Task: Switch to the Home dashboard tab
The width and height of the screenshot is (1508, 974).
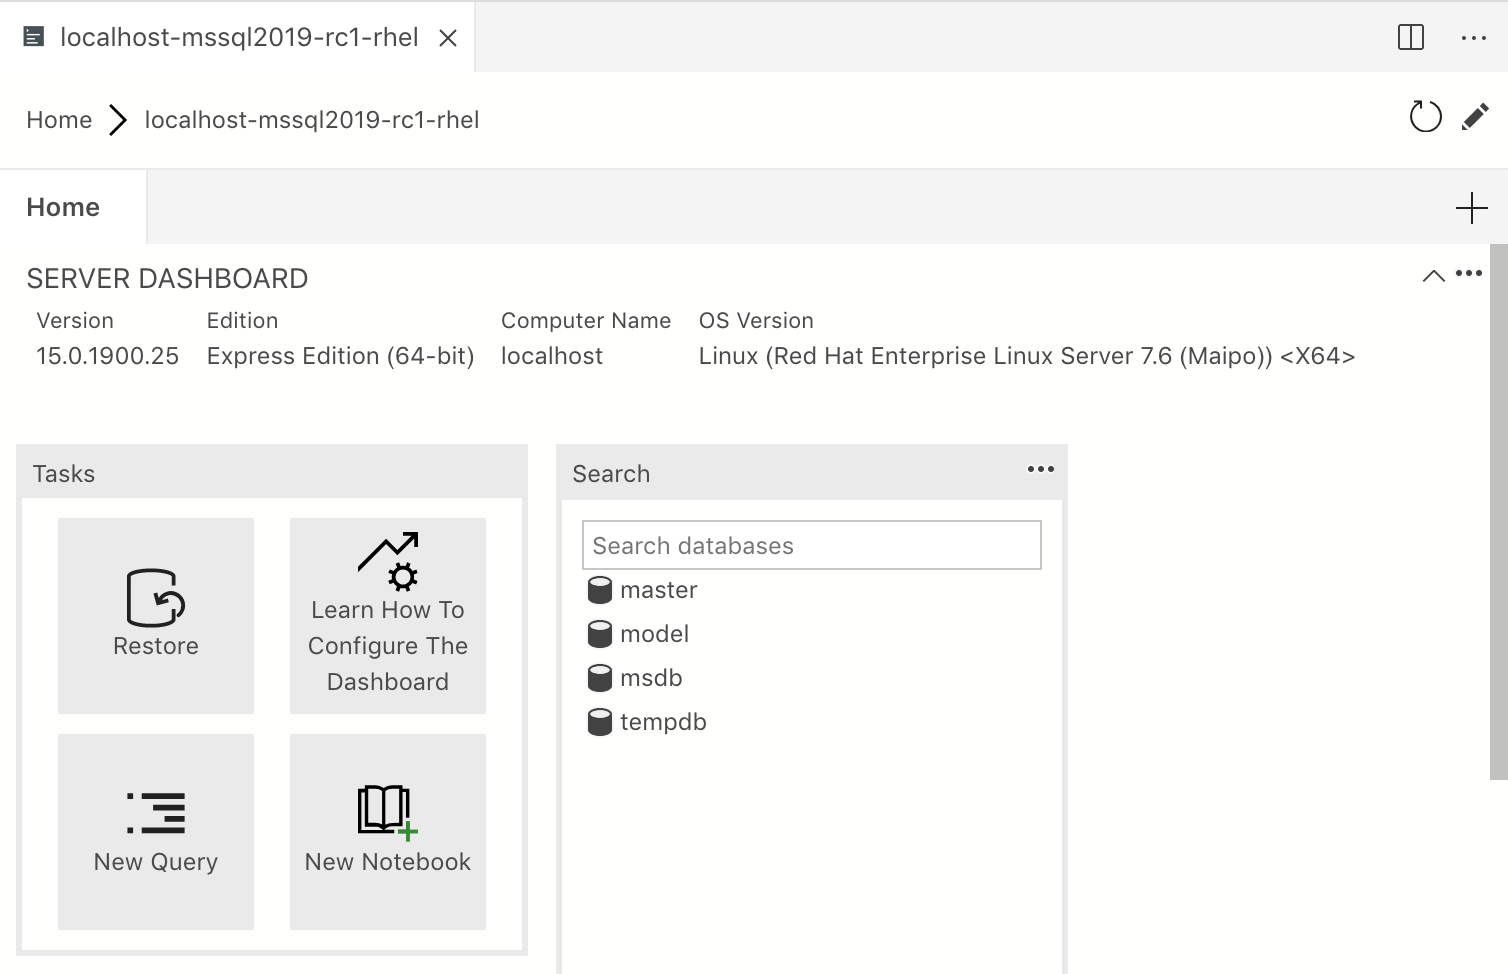Action: (x=63, y=207)
